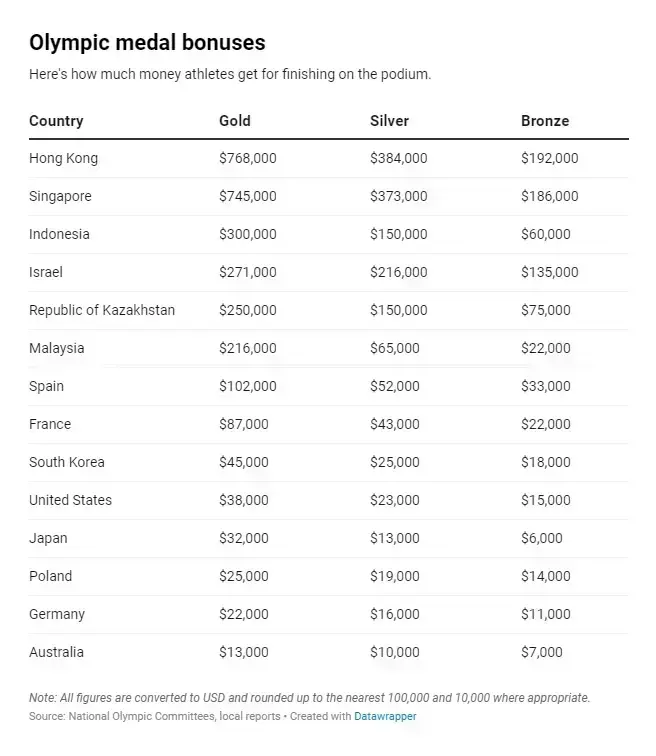This screenshot has width=656, height=756.
Task: Click the Indonesia country cell
Action: (x=59, y=234)
